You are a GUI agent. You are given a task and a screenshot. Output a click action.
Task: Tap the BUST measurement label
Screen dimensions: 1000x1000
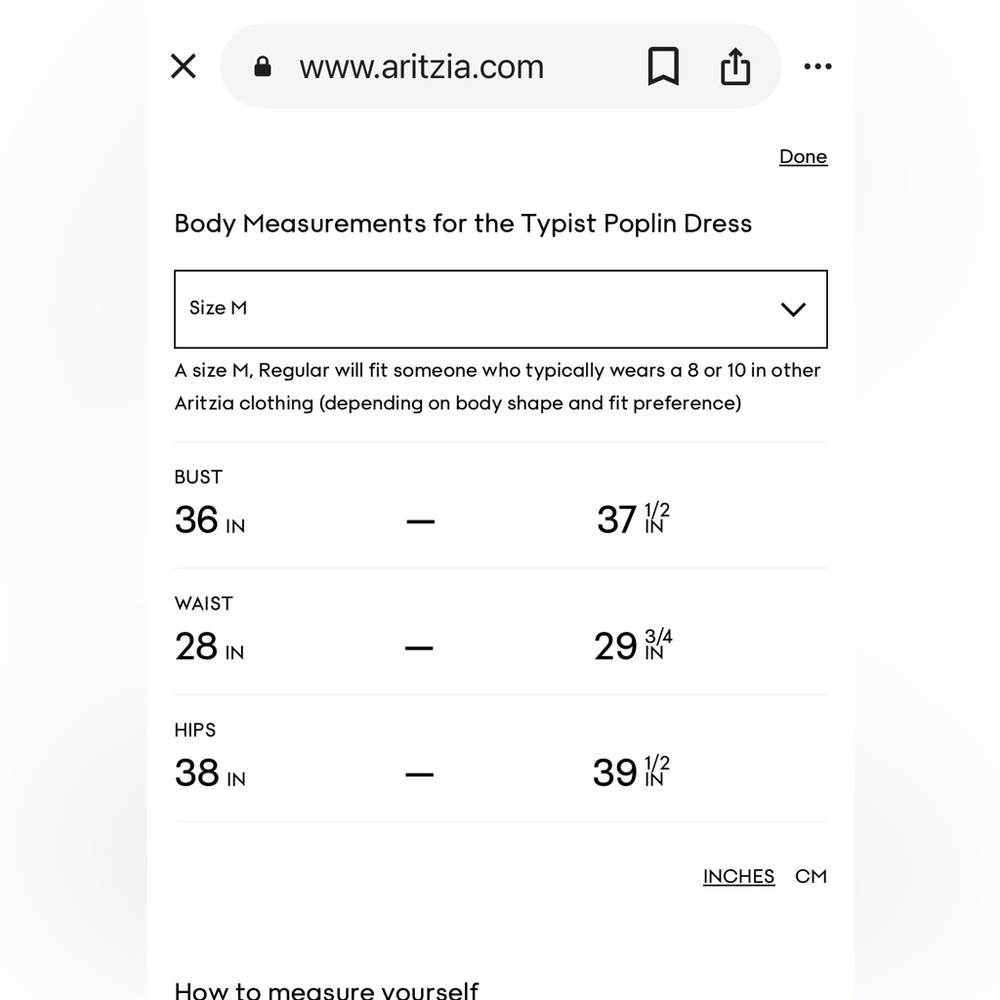click(198, 477)
